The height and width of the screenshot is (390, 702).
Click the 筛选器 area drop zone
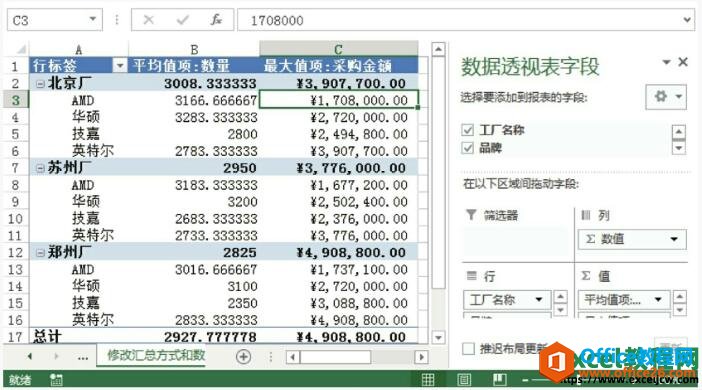[x=516, y=242]
